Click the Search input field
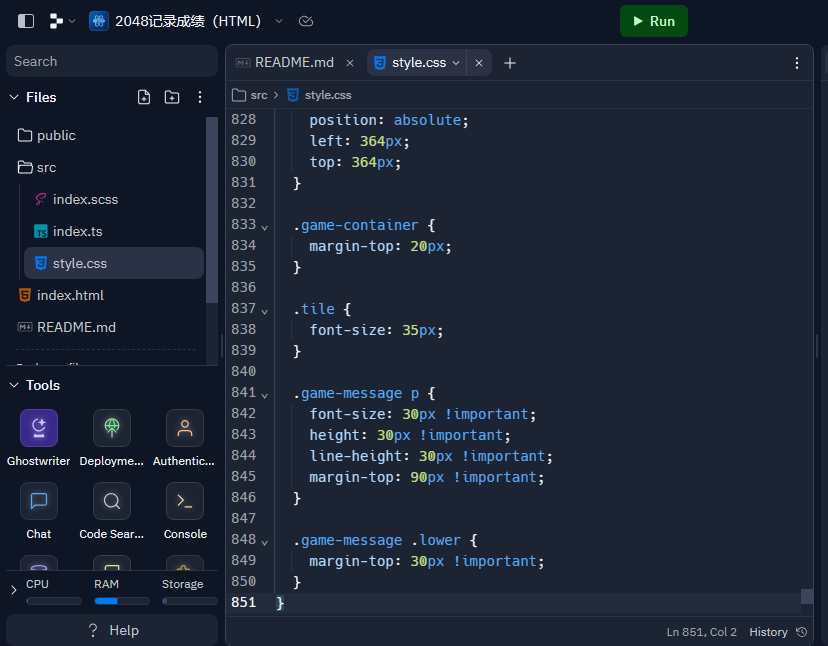Image resolution: width=828 pixels, height=646 pixels. [x=112, y=61]
